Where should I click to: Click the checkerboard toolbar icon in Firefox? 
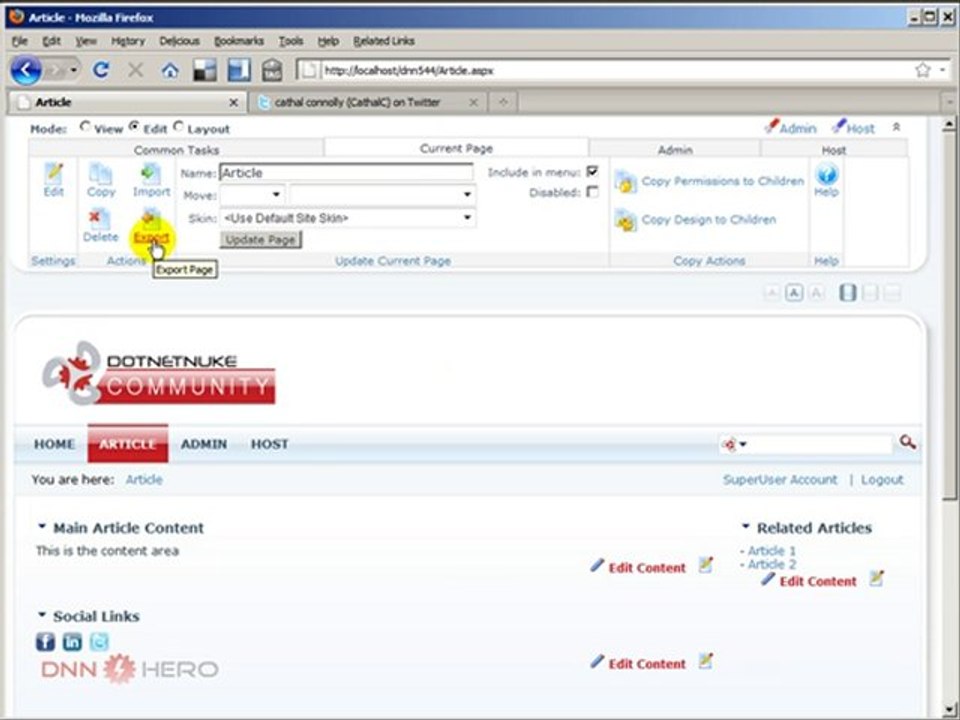point(204,70)
